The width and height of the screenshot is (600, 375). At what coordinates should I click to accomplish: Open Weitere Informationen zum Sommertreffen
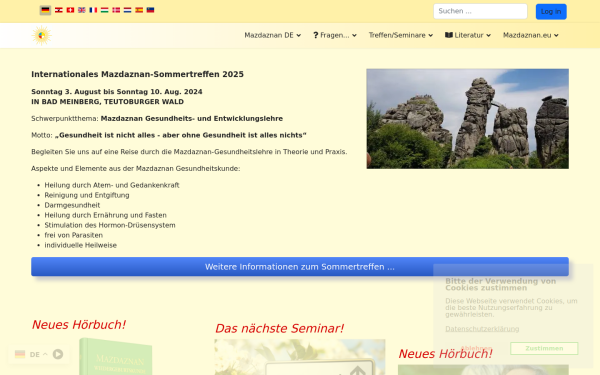300,267
